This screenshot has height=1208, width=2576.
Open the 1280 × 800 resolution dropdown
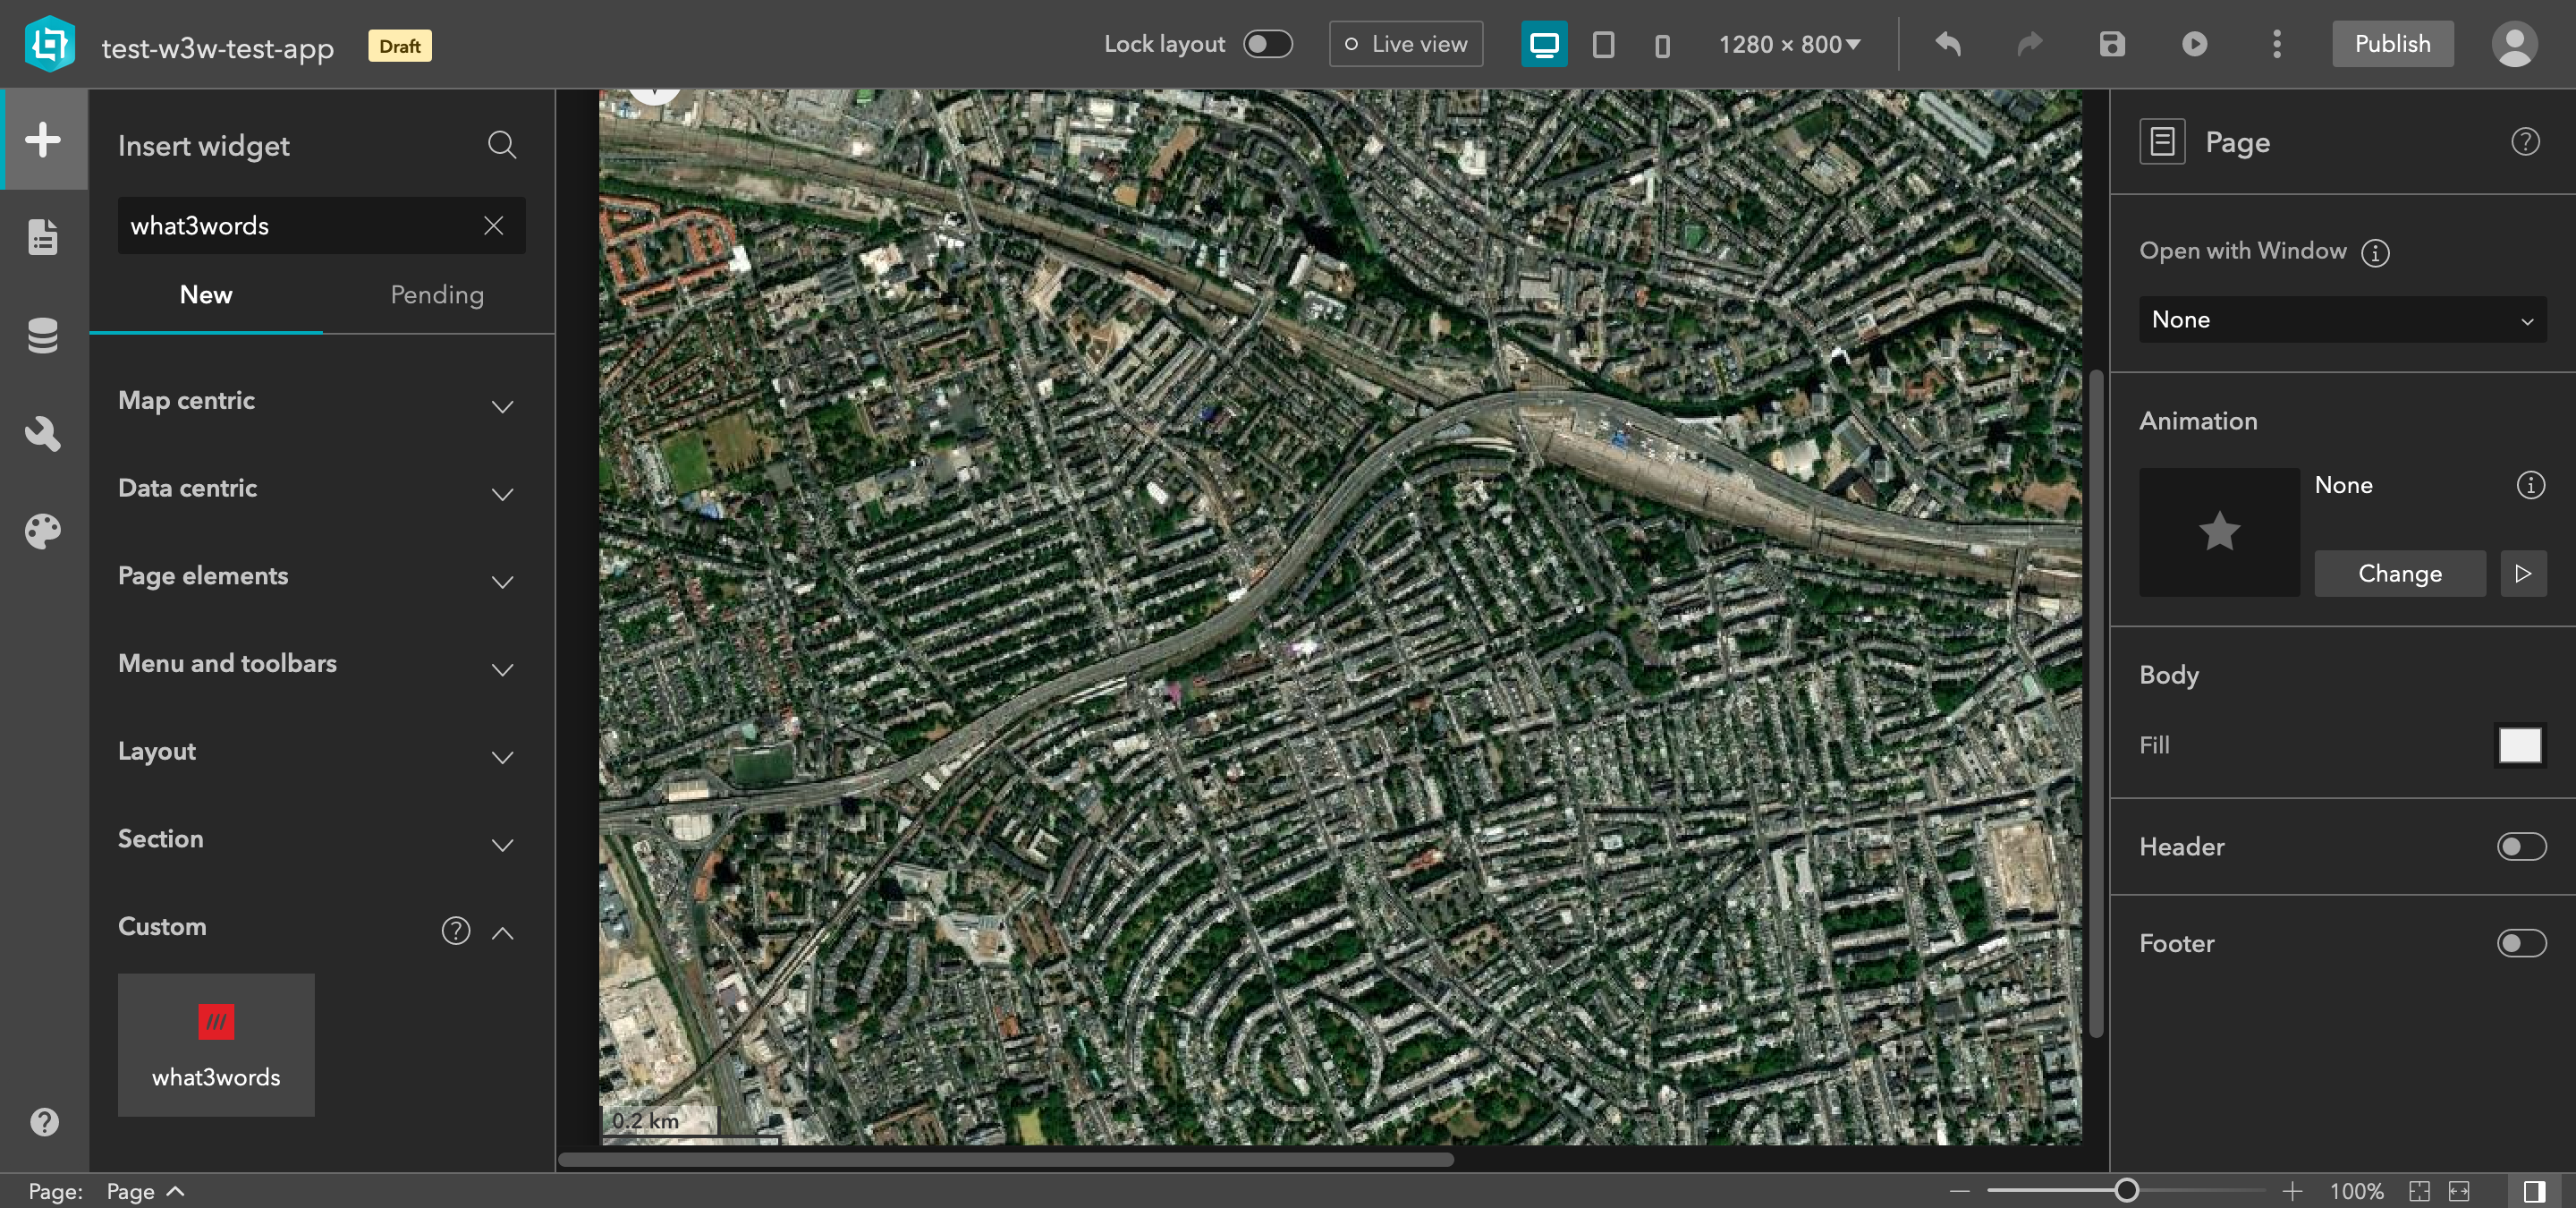tap(1788, 44)
